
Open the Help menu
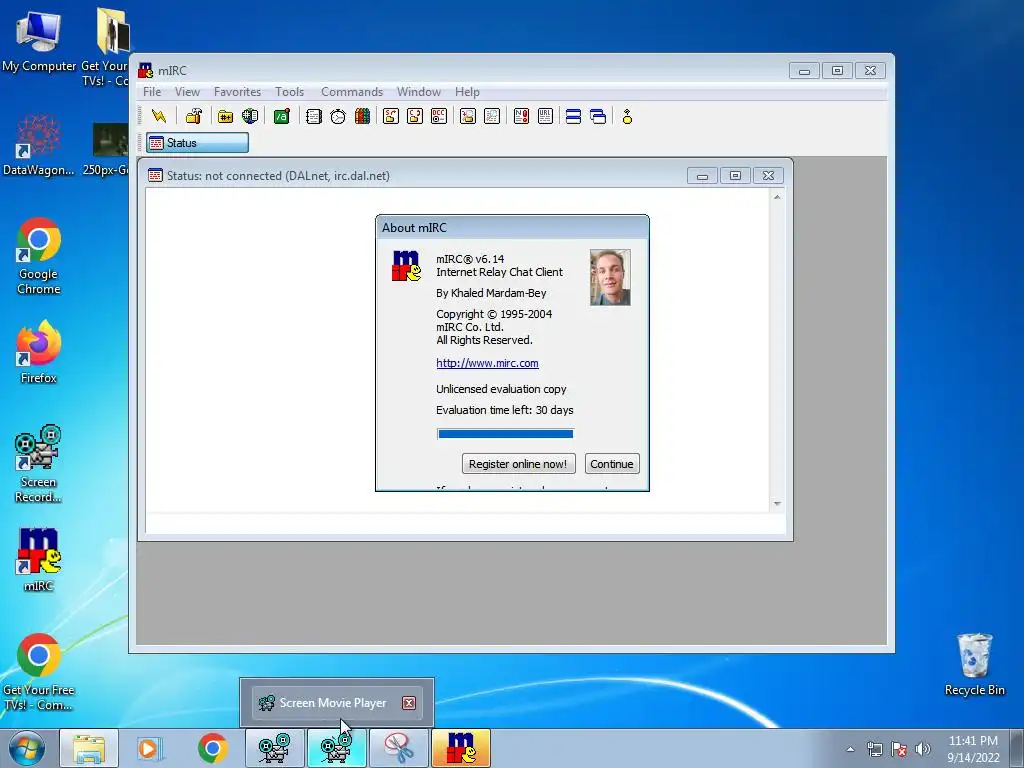click(x=467, y=91)
